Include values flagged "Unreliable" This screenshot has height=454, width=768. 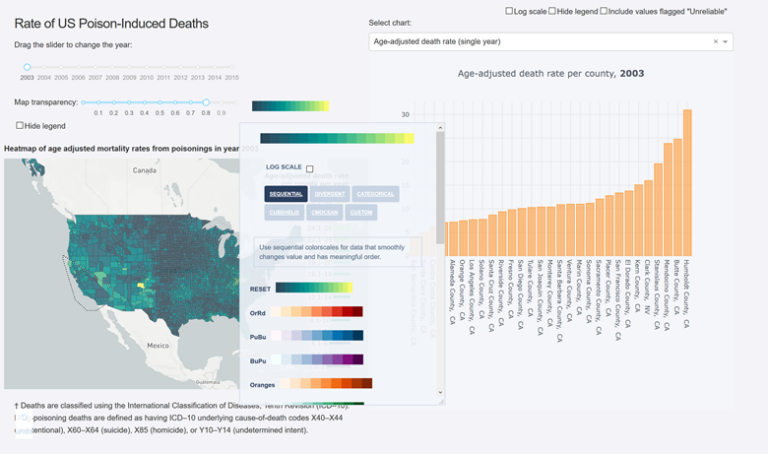click(606, 11)
